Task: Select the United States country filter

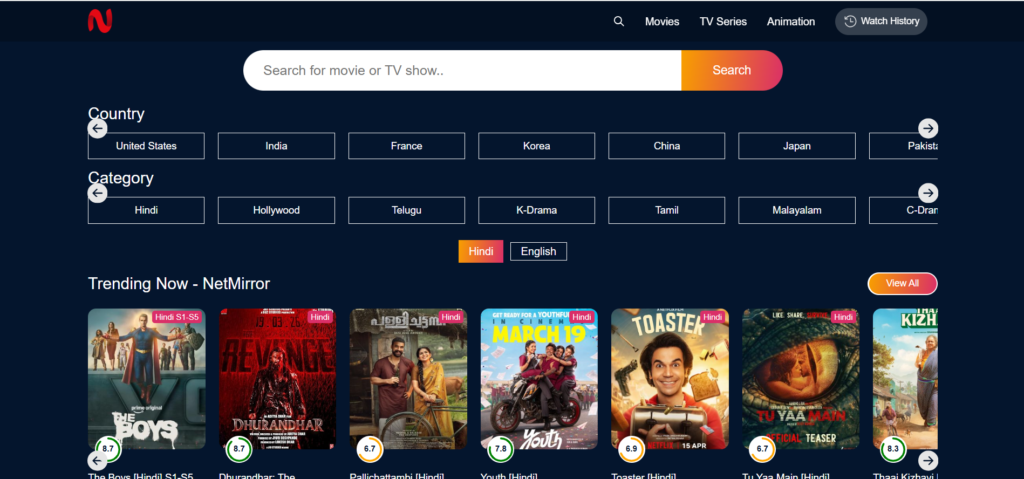Action: pos(146,146)
